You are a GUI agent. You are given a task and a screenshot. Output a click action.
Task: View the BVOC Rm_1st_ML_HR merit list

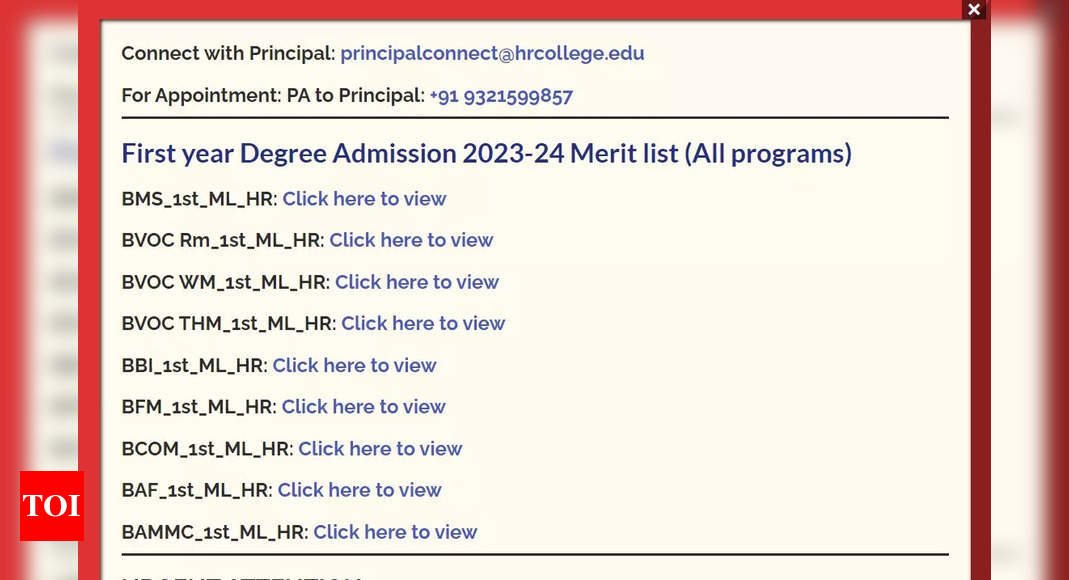tap(411, 241)
